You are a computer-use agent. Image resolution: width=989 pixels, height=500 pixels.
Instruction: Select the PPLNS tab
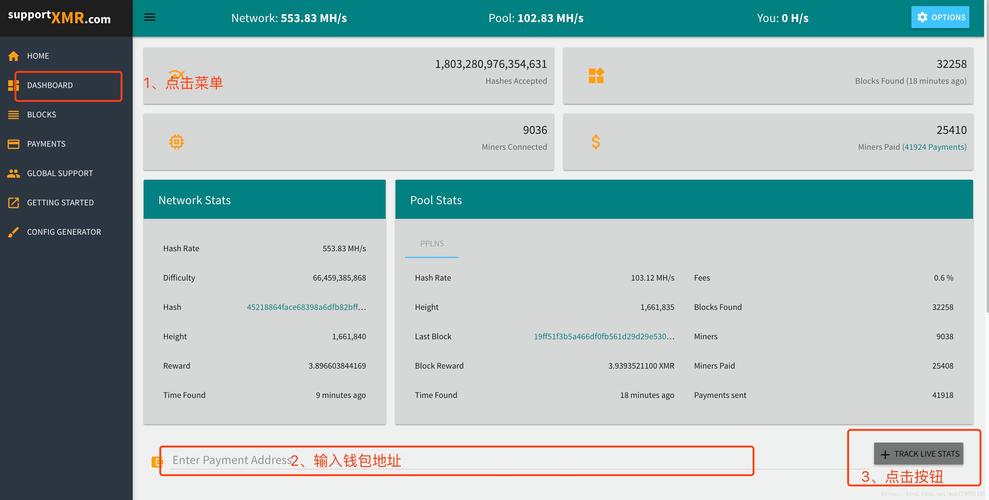click(x=432, y=244)
